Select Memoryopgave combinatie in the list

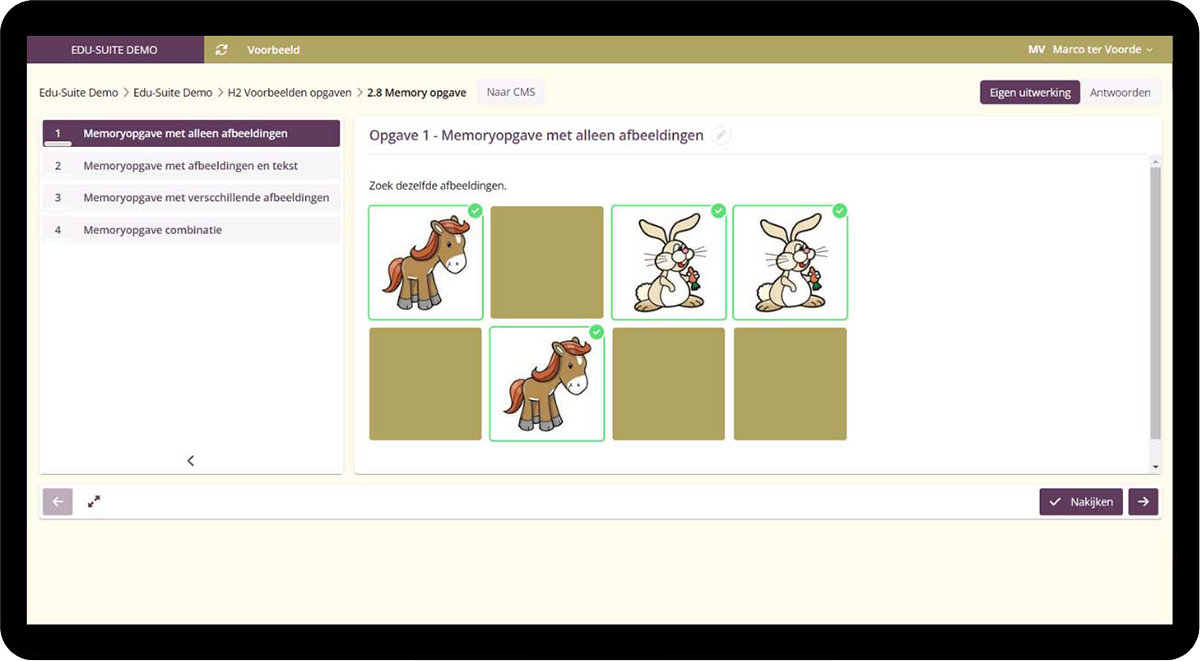(152, 230)
